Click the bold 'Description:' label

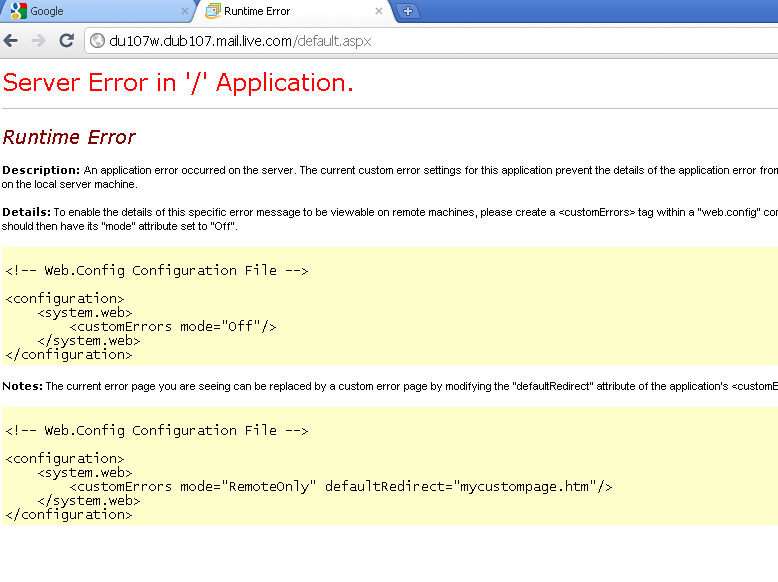pyautogui.click(x=41, y=170)
